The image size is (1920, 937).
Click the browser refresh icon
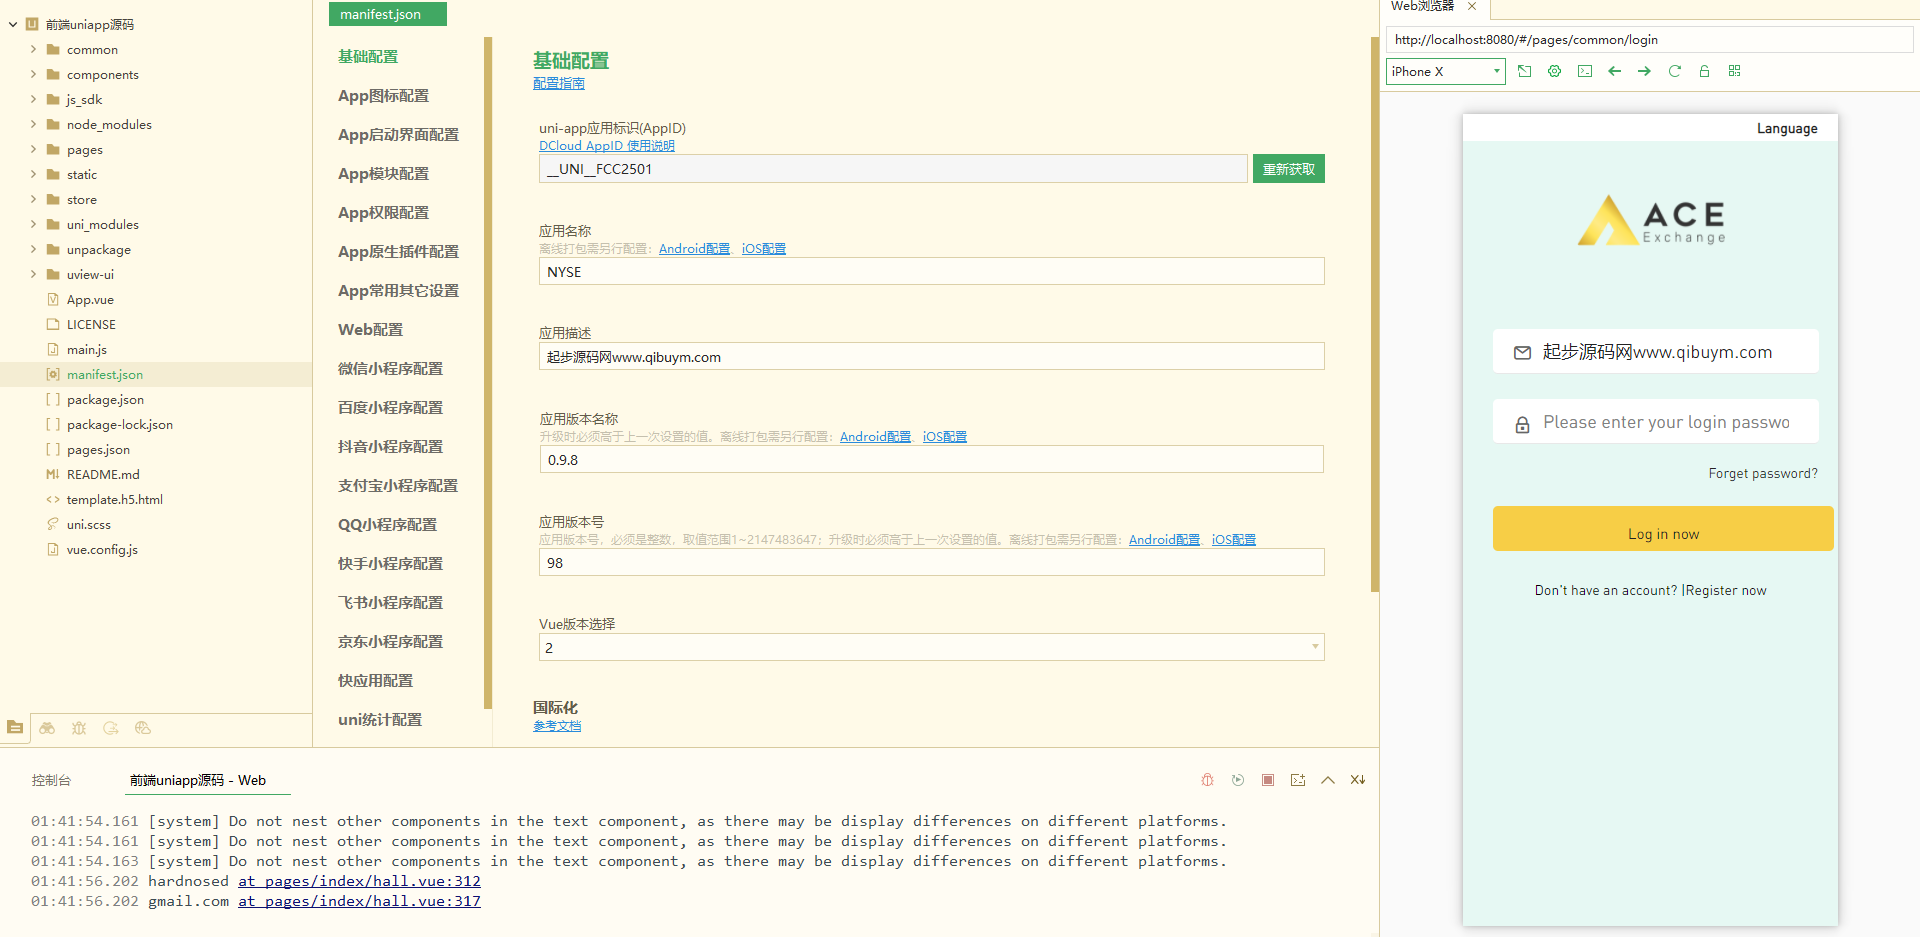coord(1674,71)
